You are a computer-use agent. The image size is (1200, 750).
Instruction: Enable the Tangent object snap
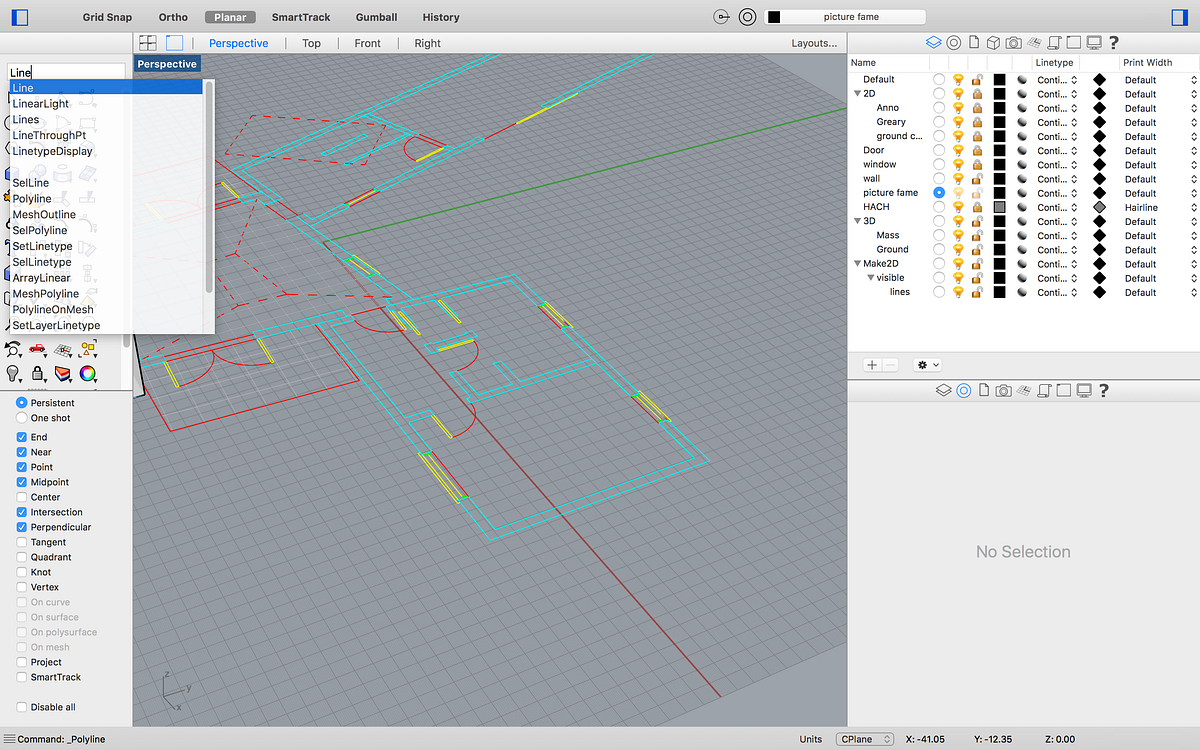tap(23, 542)
